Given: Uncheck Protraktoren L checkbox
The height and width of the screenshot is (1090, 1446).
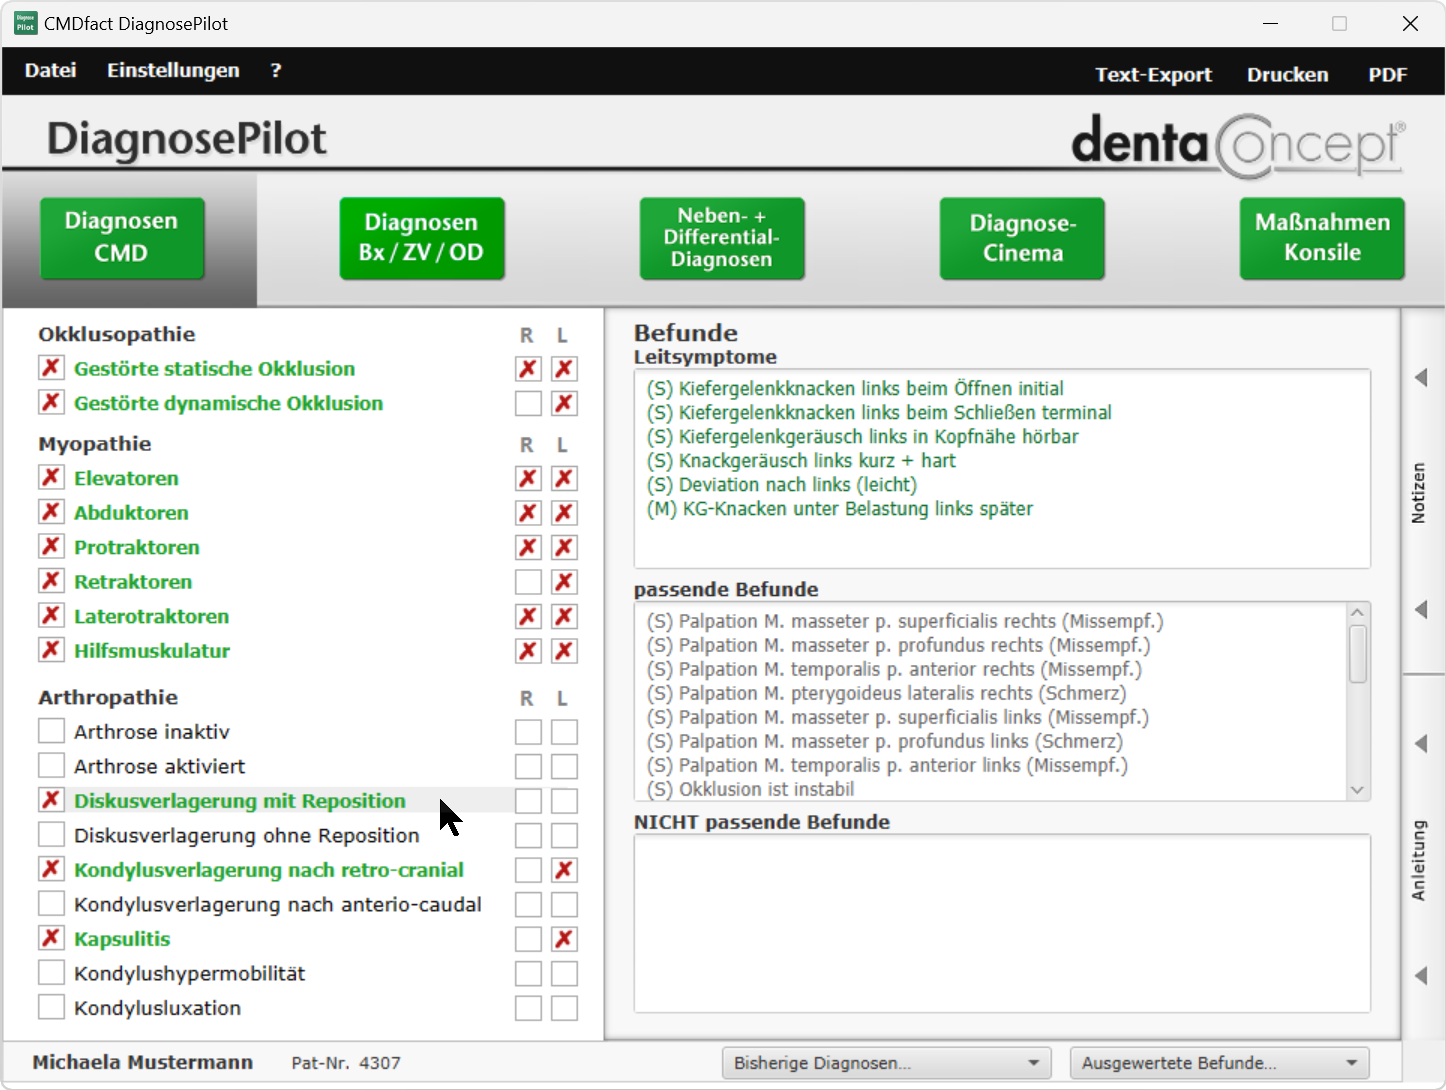Looking at the screenshot, I should point(564,548).
